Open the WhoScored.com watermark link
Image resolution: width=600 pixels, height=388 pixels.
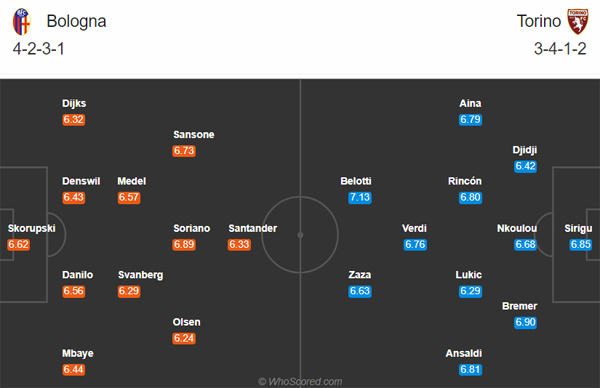[300, 381]
